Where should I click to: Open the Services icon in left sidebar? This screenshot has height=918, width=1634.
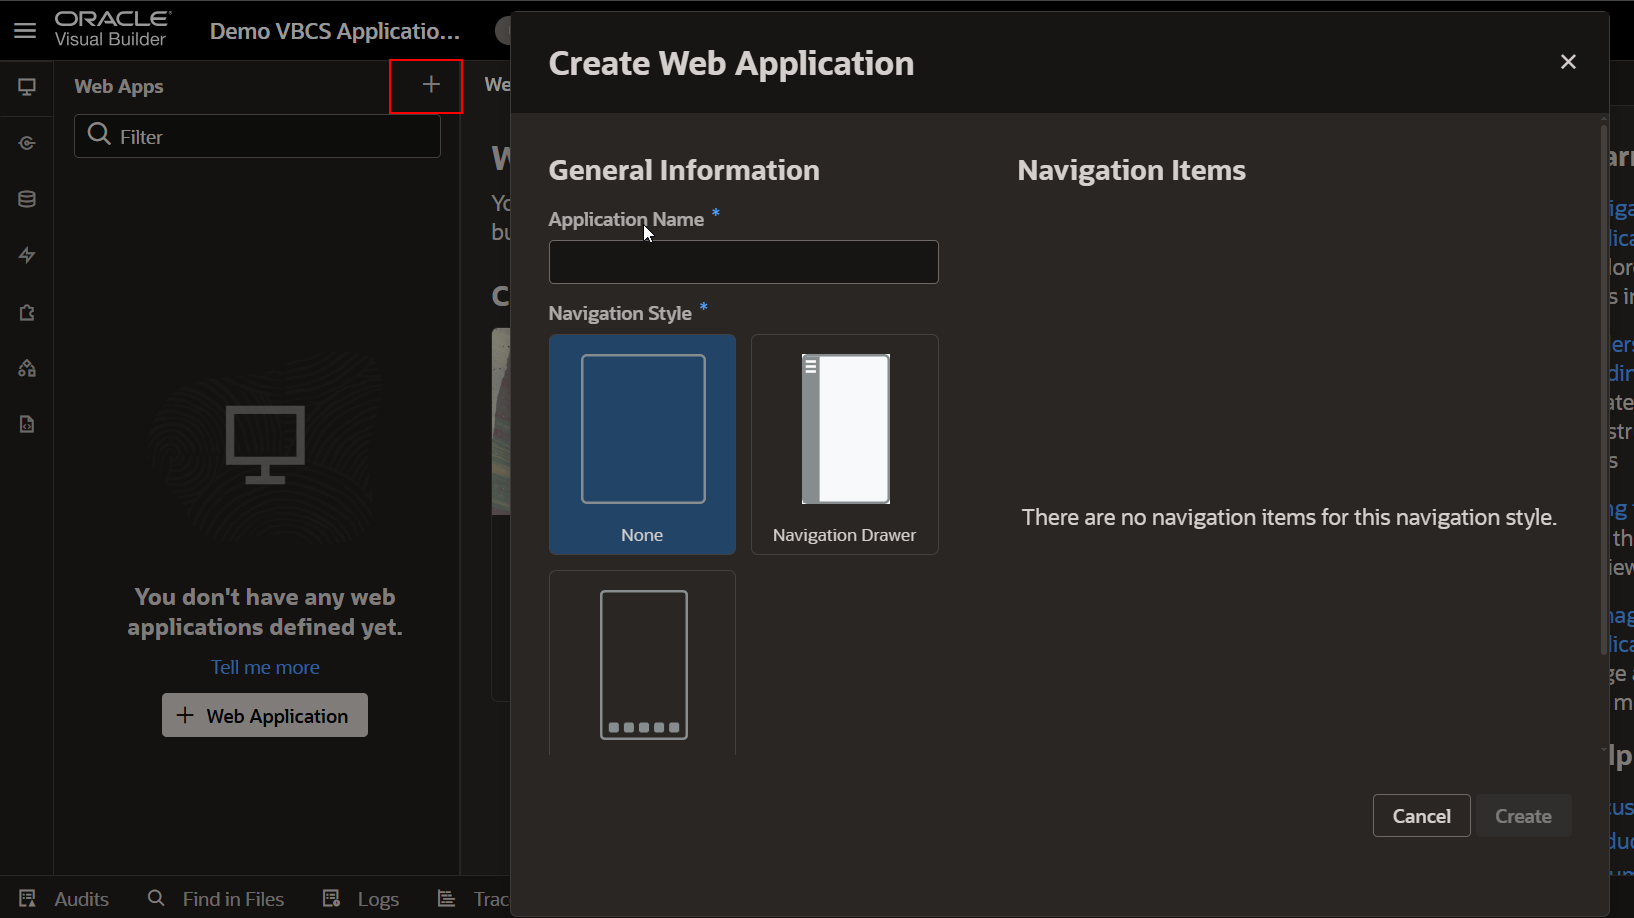pyautogui.click(x=27, y=143)
